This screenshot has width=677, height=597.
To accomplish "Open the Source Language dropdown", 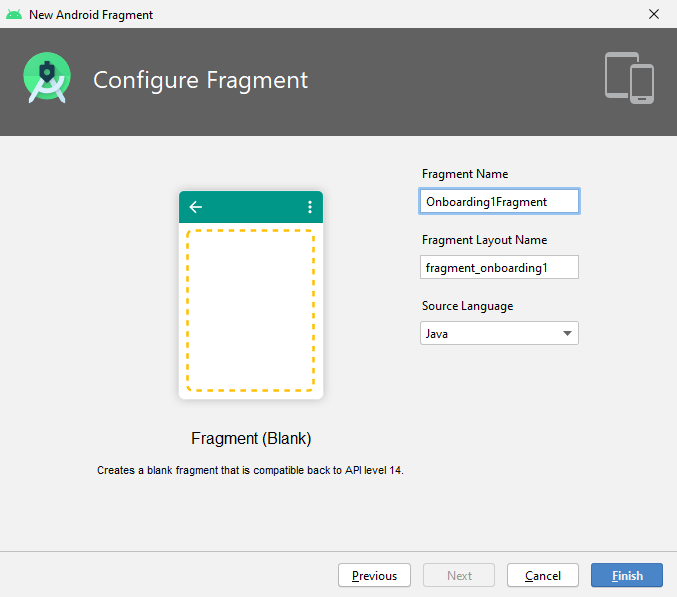I will [x=499, y=333].
